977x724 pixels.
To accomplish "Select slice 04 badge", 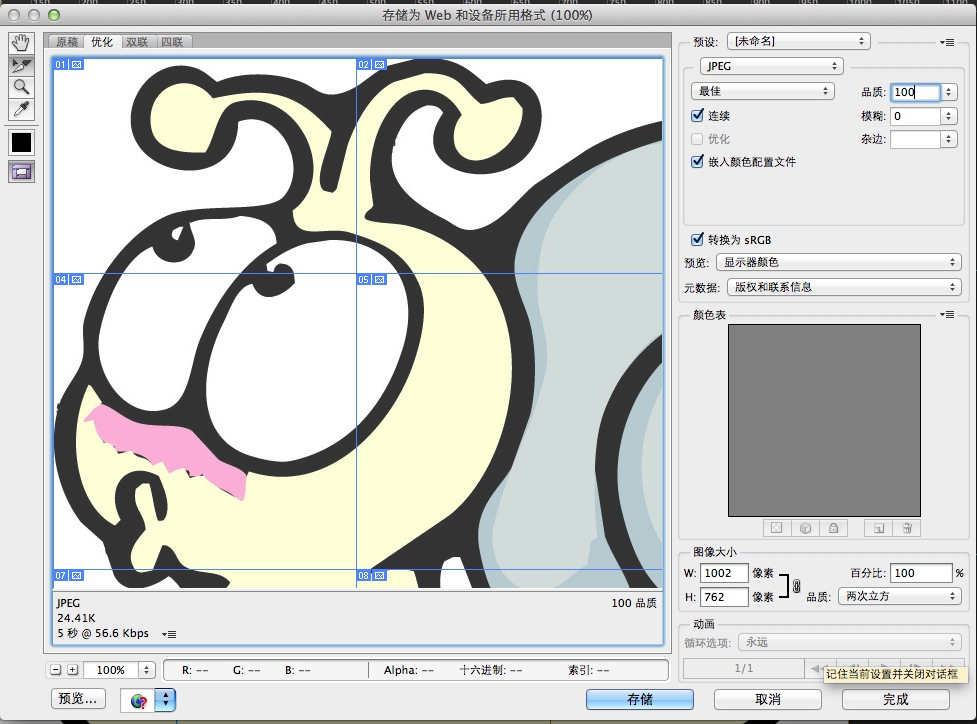I will click(x=69, y=279).
